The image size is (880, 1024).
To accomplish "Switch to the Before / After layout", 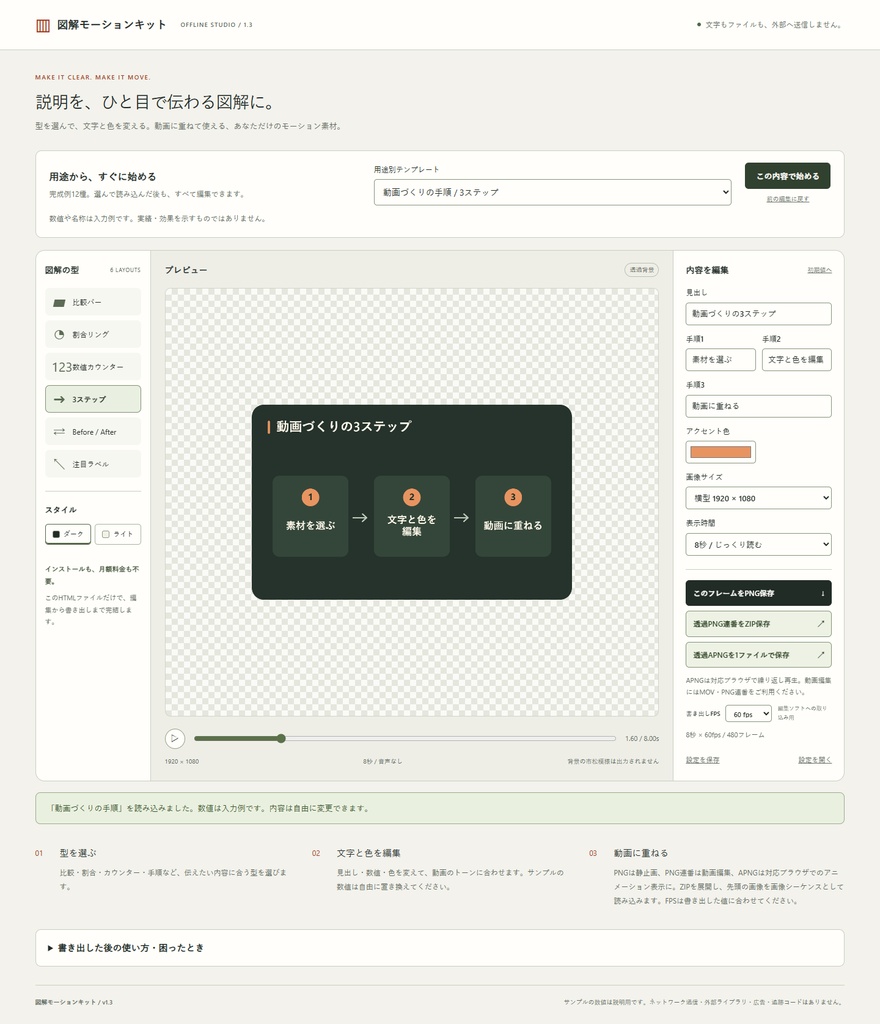I will click(93, 432).
